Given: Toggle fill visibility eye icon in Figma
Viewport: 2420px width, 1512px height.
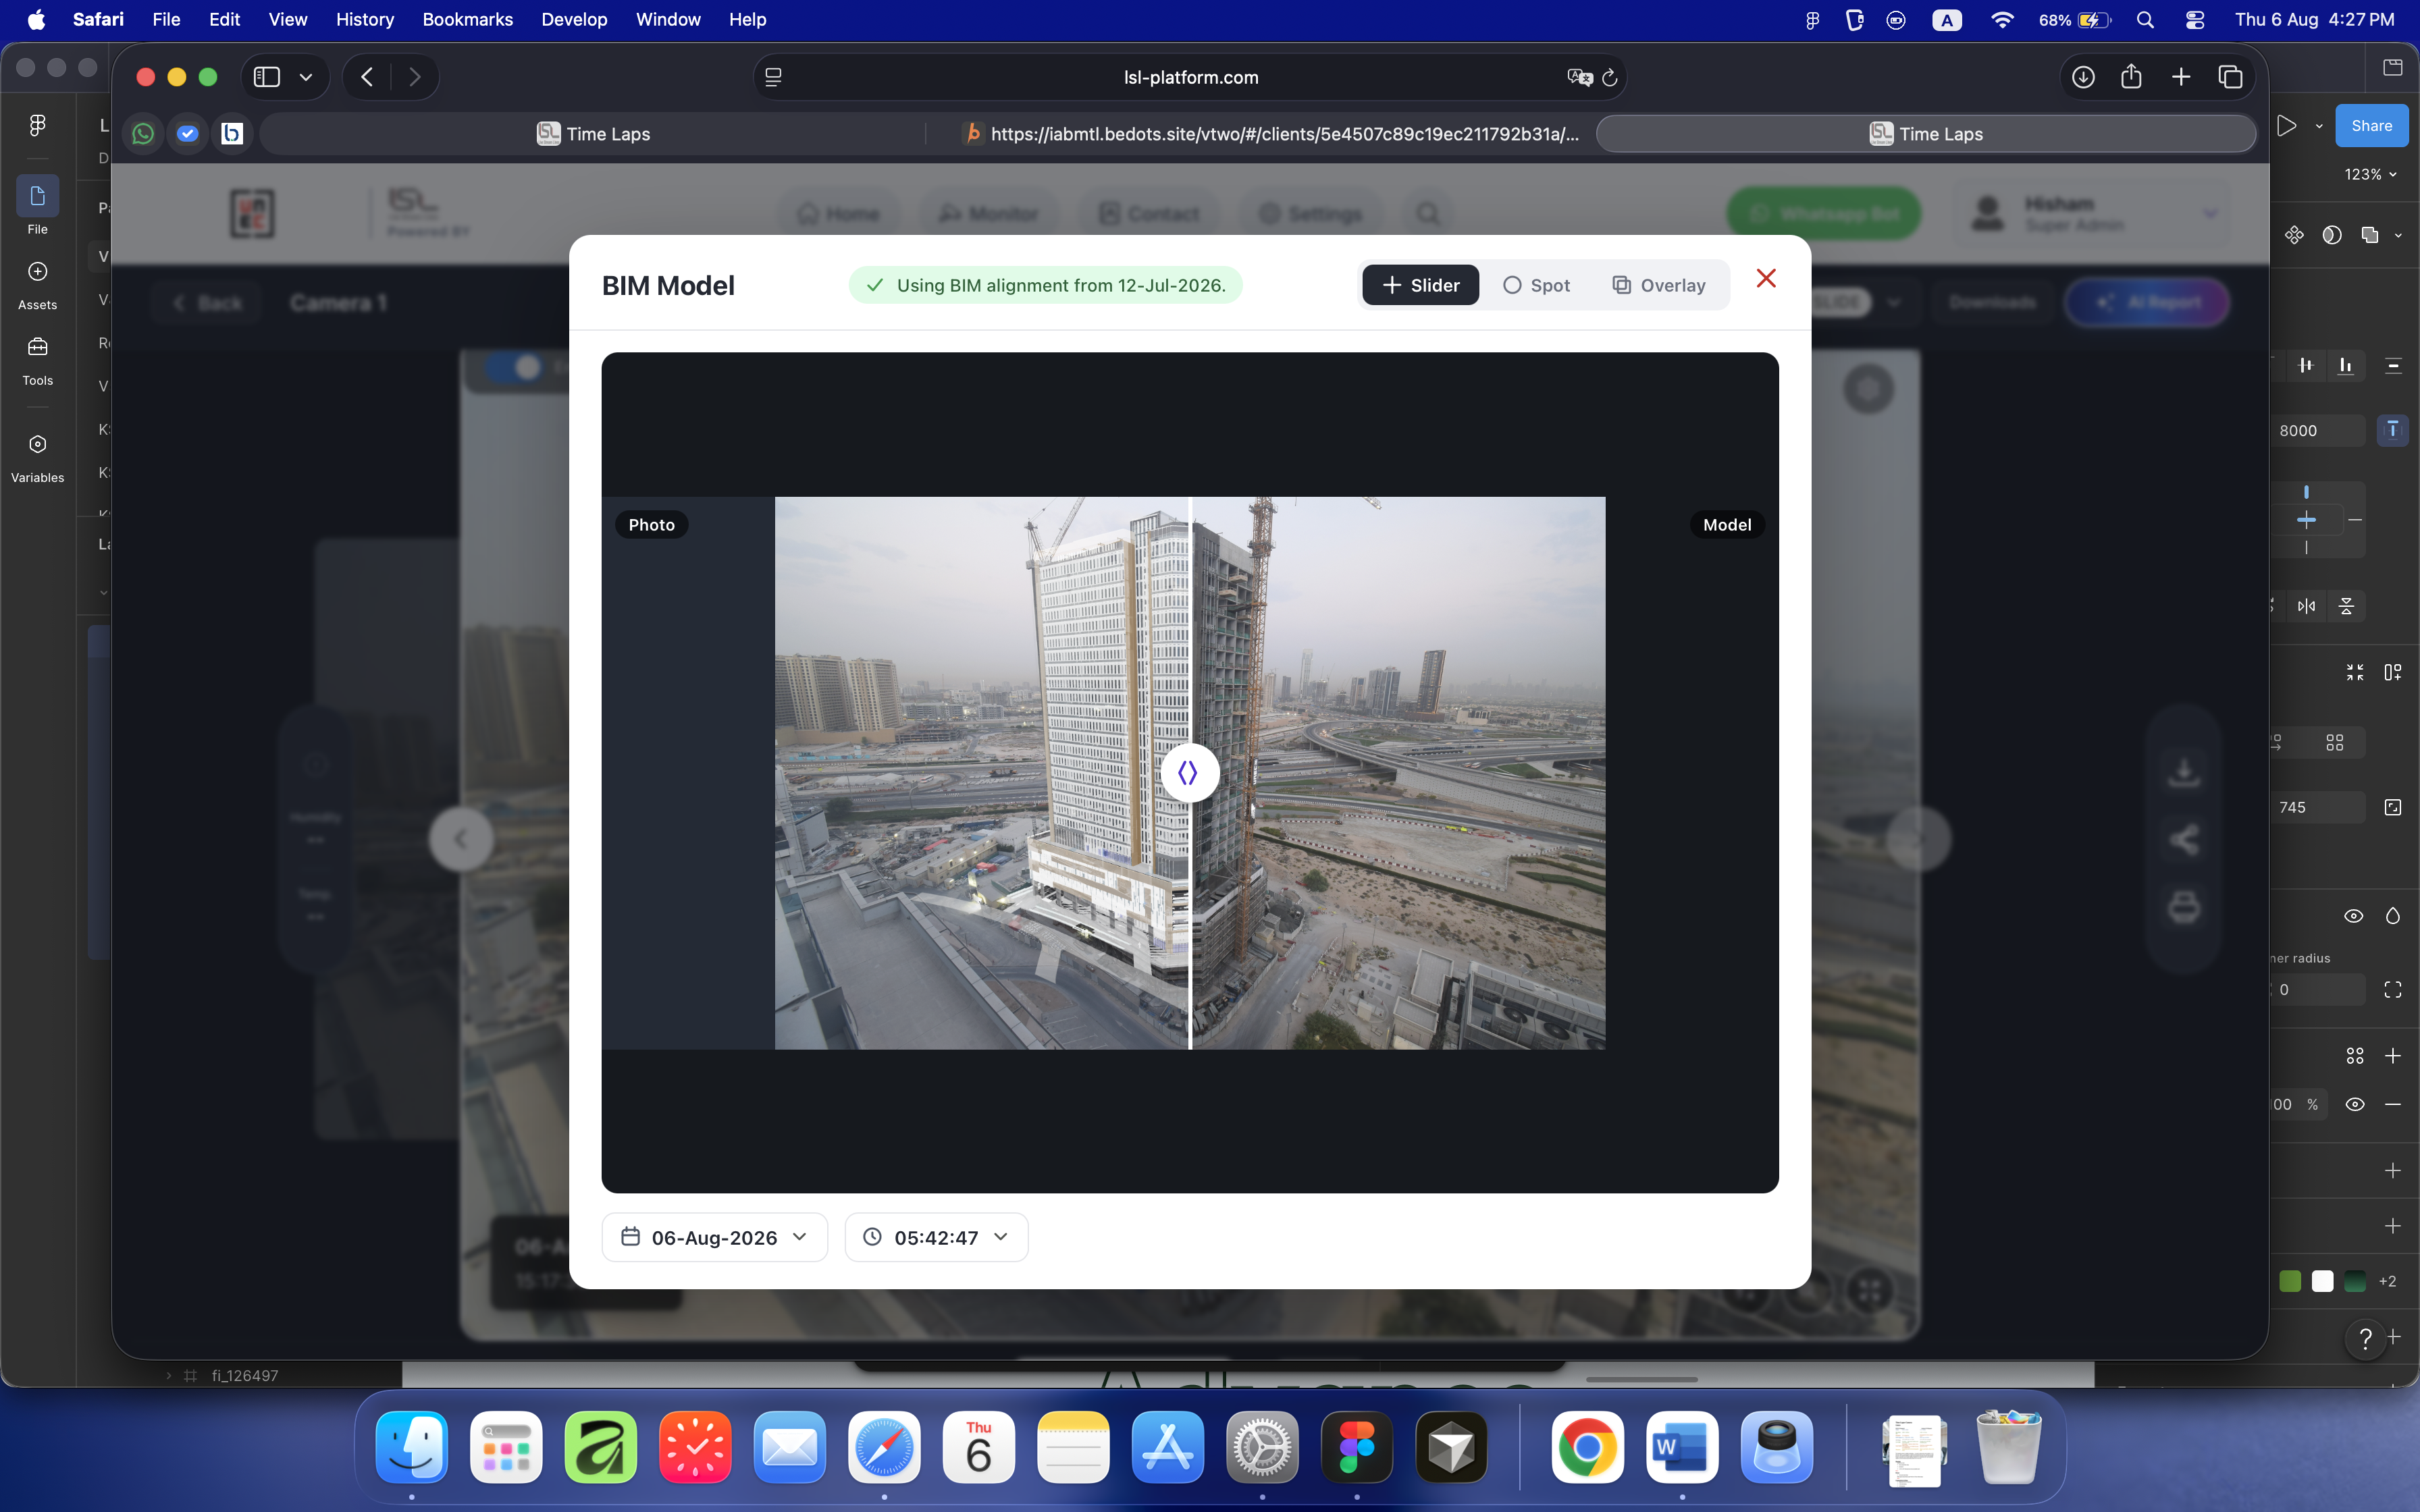Looking at the screenshot, I should (2355, 1104).
